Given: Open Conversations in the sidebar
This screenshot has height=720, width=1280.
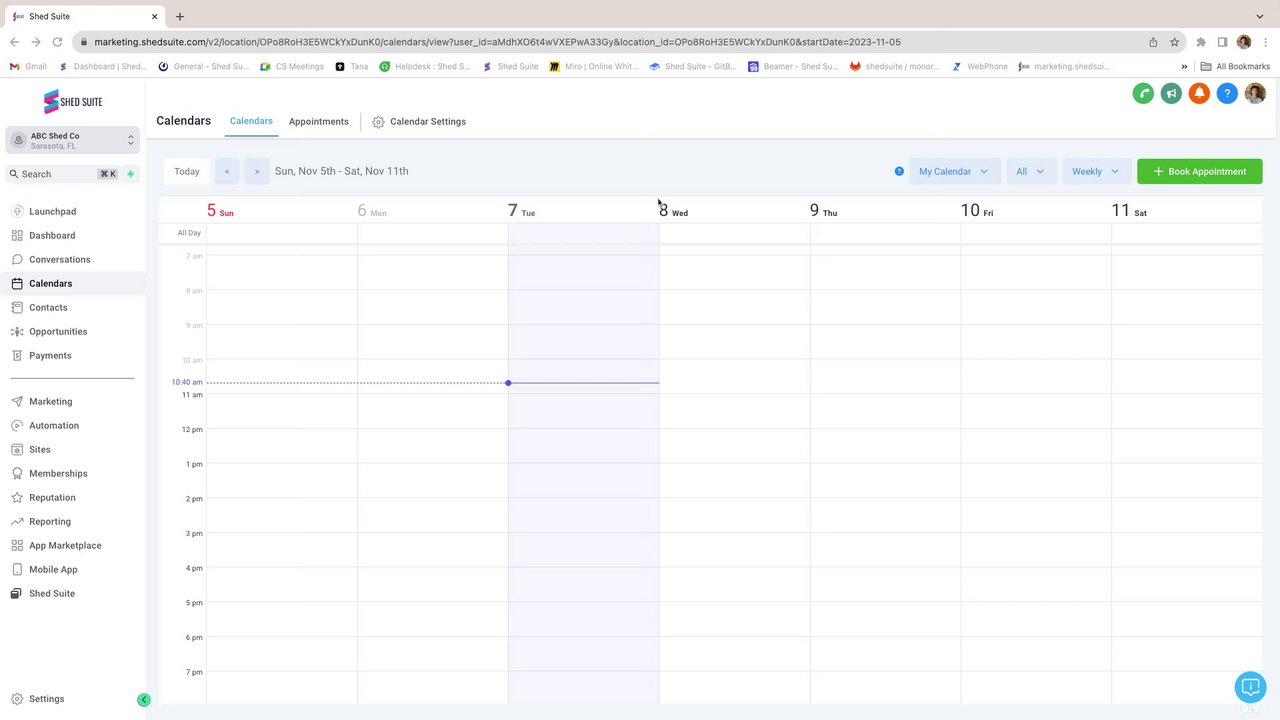Looking at the screenshot, I should click(x=59, y=260).
